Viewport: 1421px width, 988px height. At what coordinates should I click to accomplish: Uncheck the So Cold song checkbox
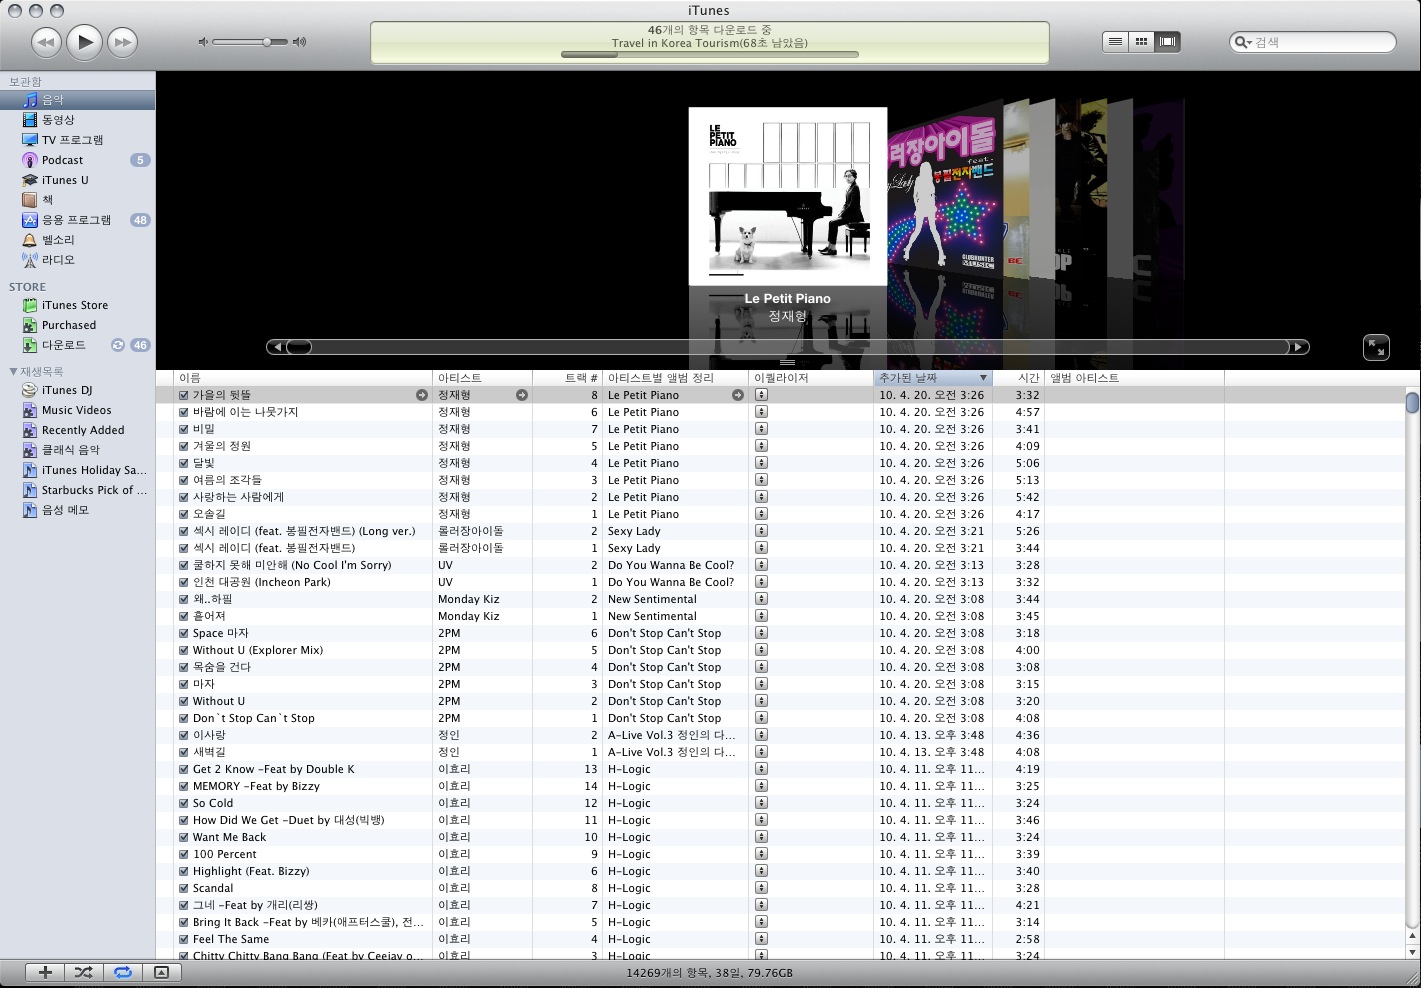(183, 803)
